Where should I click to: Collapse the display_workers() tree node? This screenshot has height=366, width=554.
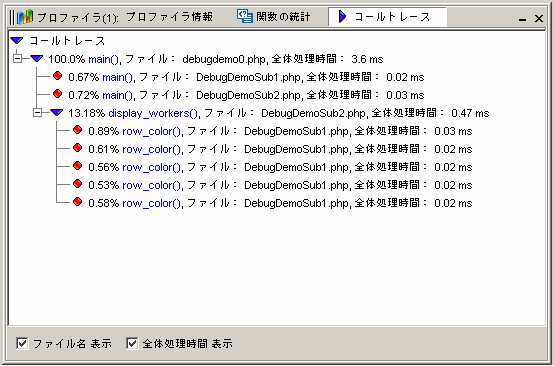pos(37,113)
